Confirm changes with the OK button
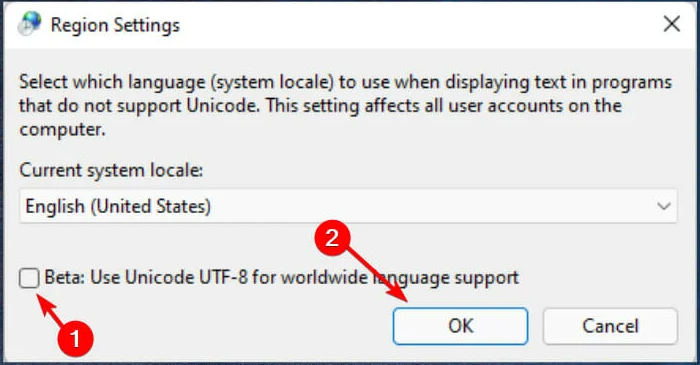 460,326
